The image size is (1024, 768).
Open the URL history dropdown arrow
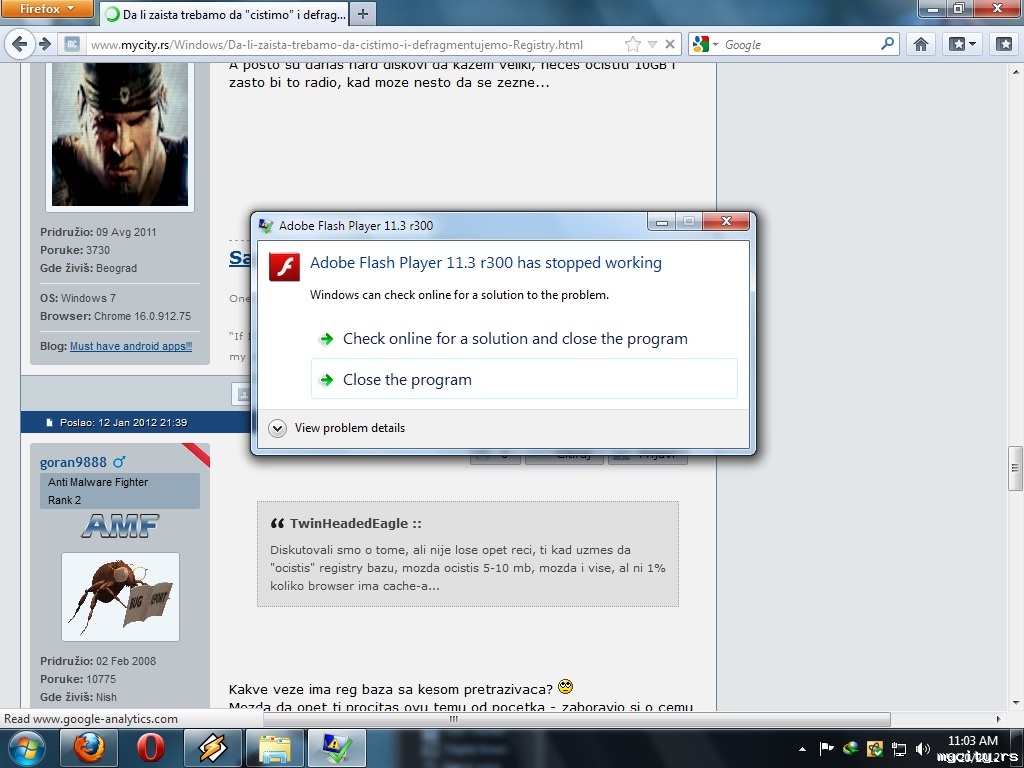pos(652,44)
